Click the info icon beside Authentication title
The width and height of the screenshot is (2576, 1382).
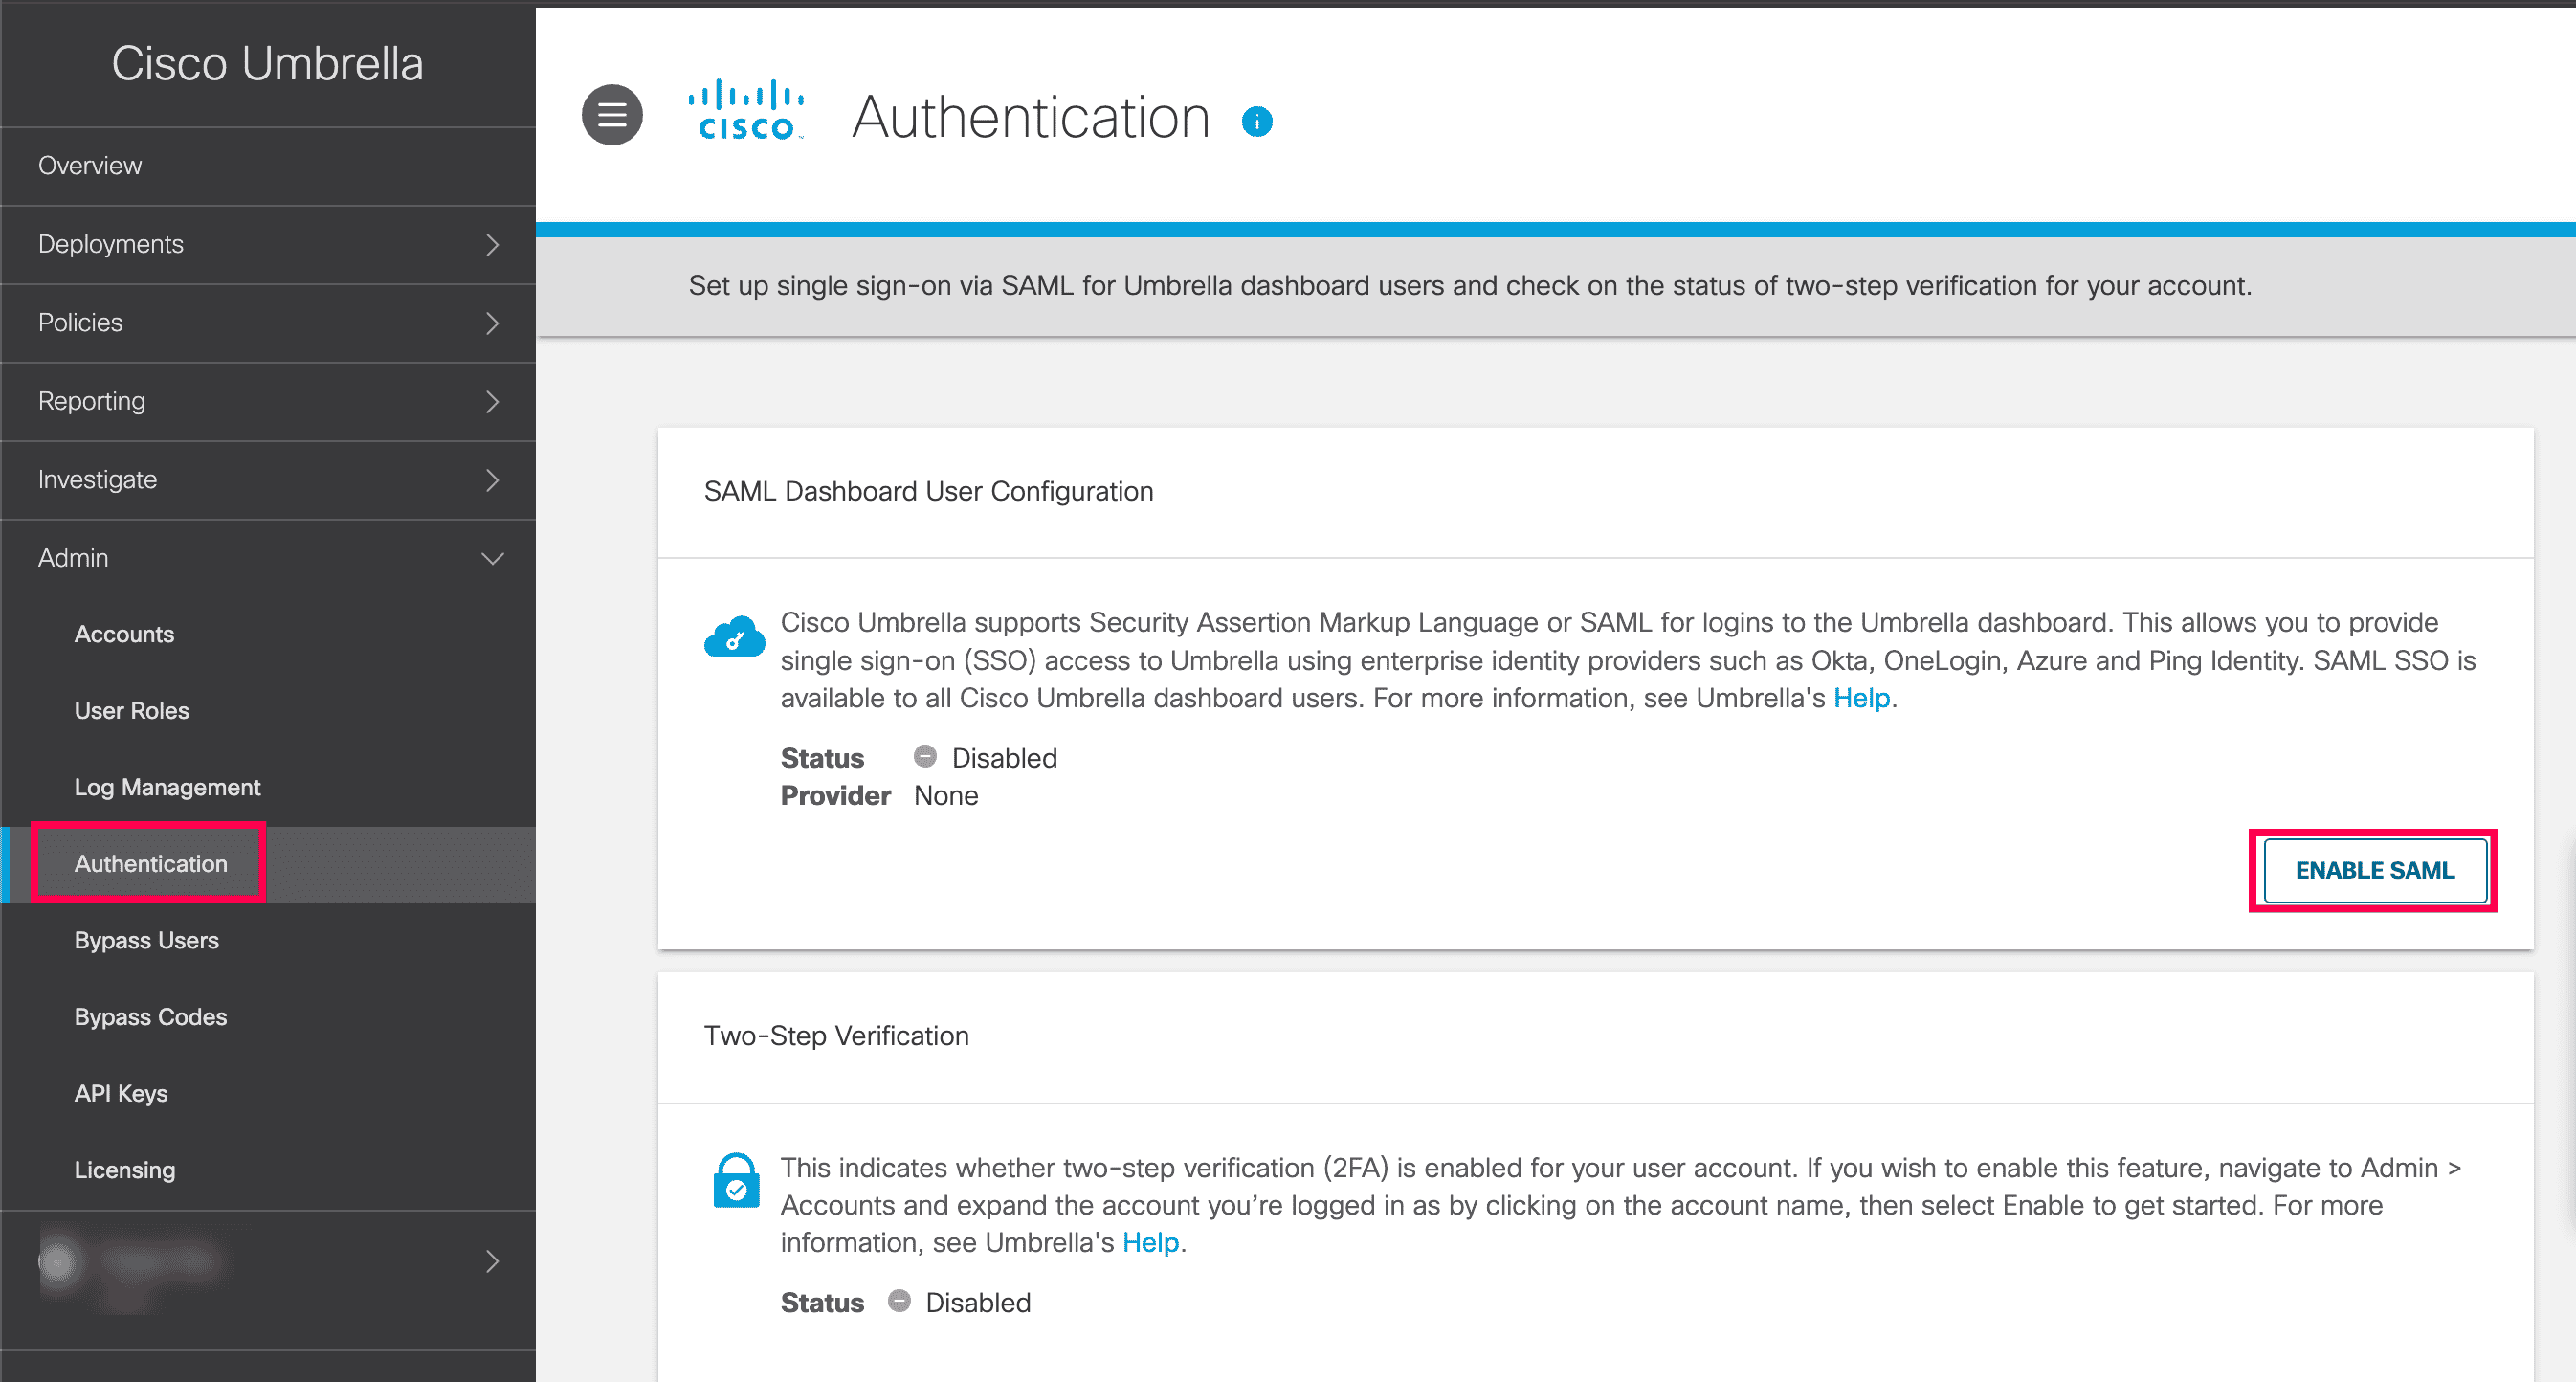click(1257, 122)
